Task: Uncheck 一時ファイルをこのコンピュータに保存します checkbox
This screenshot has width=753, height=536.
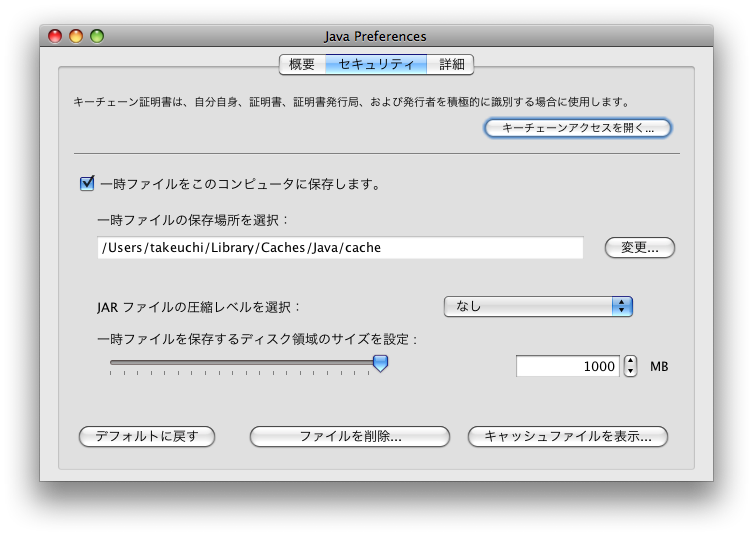Action: pos(87,184)
